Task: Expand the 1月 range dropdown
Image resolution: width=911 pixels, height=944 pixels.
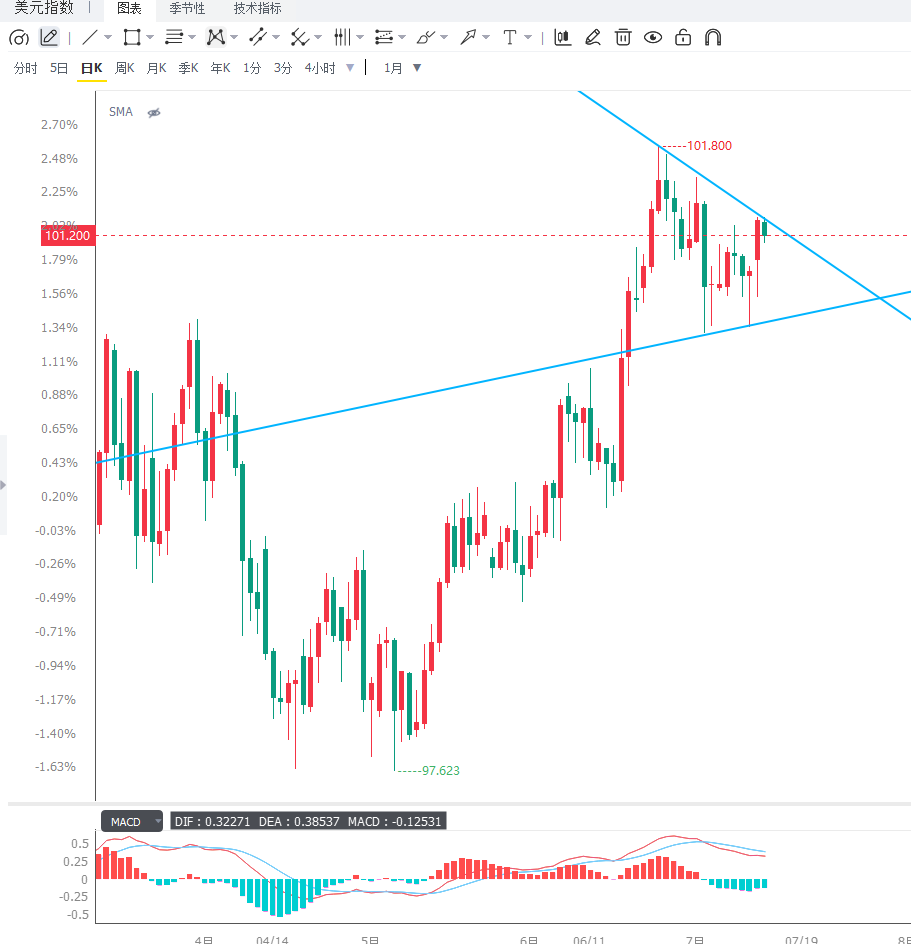Action: point(417,67)
